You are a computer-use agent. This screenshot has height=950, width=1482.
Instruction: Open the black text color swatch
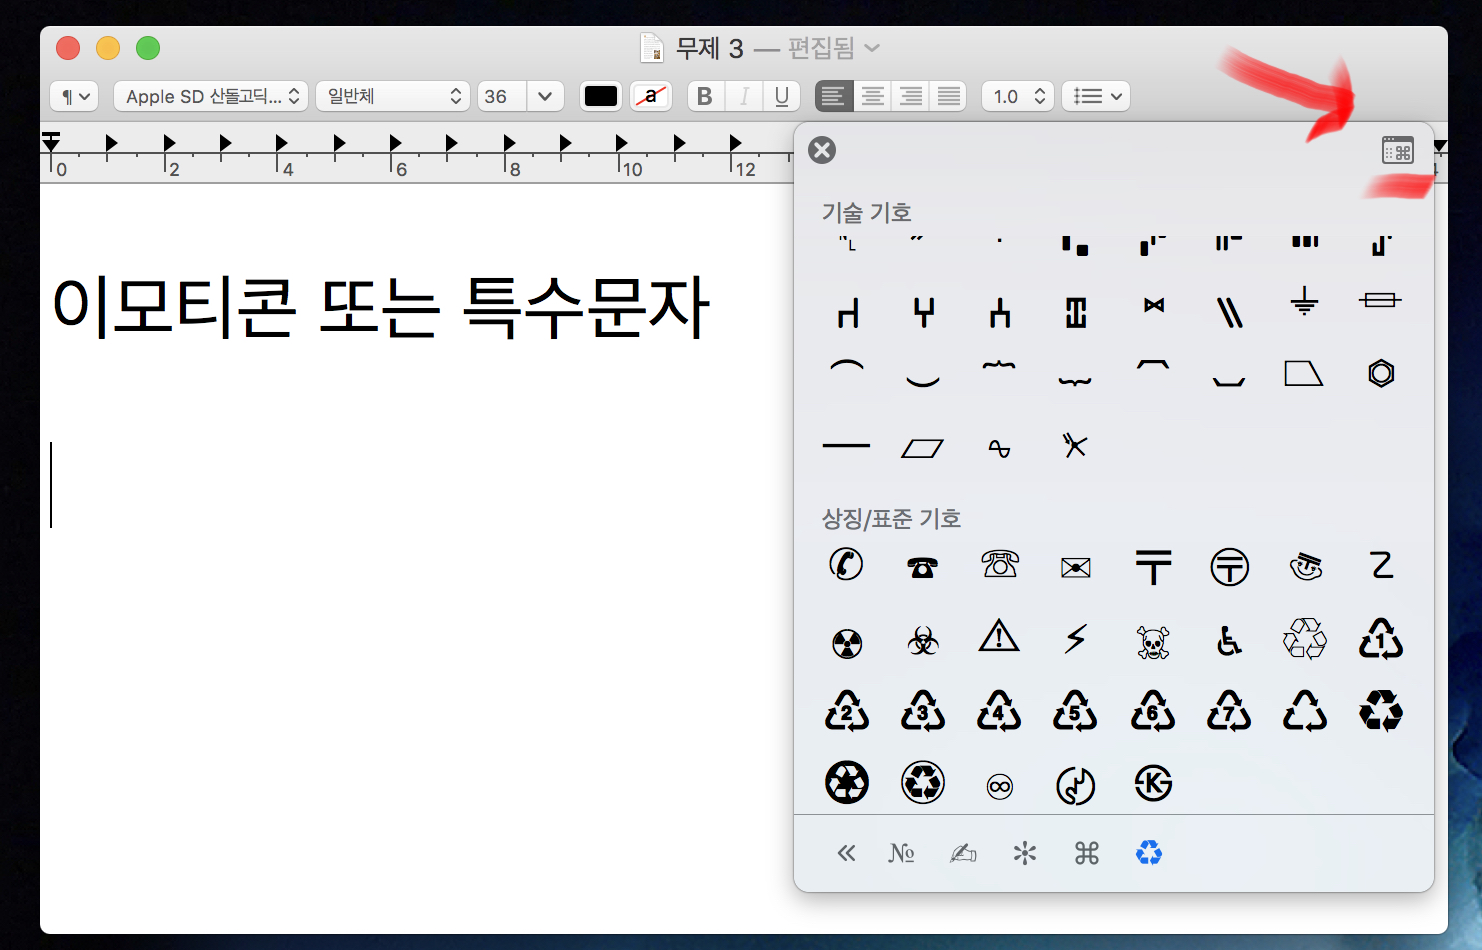coord(601,96)
